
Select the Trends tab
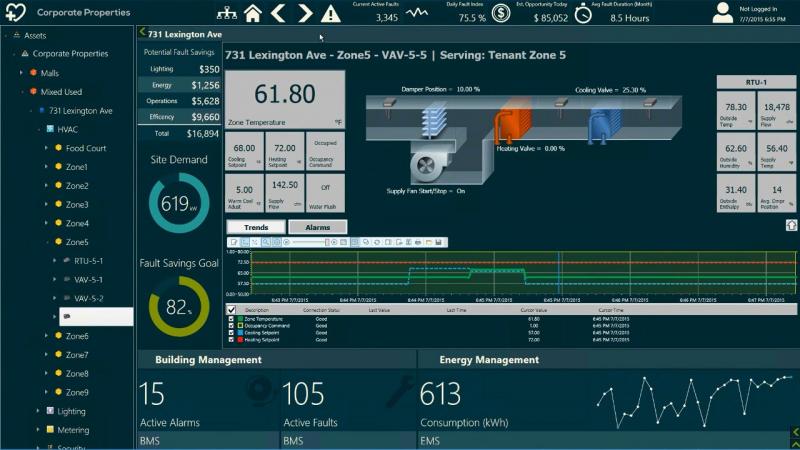256,227
